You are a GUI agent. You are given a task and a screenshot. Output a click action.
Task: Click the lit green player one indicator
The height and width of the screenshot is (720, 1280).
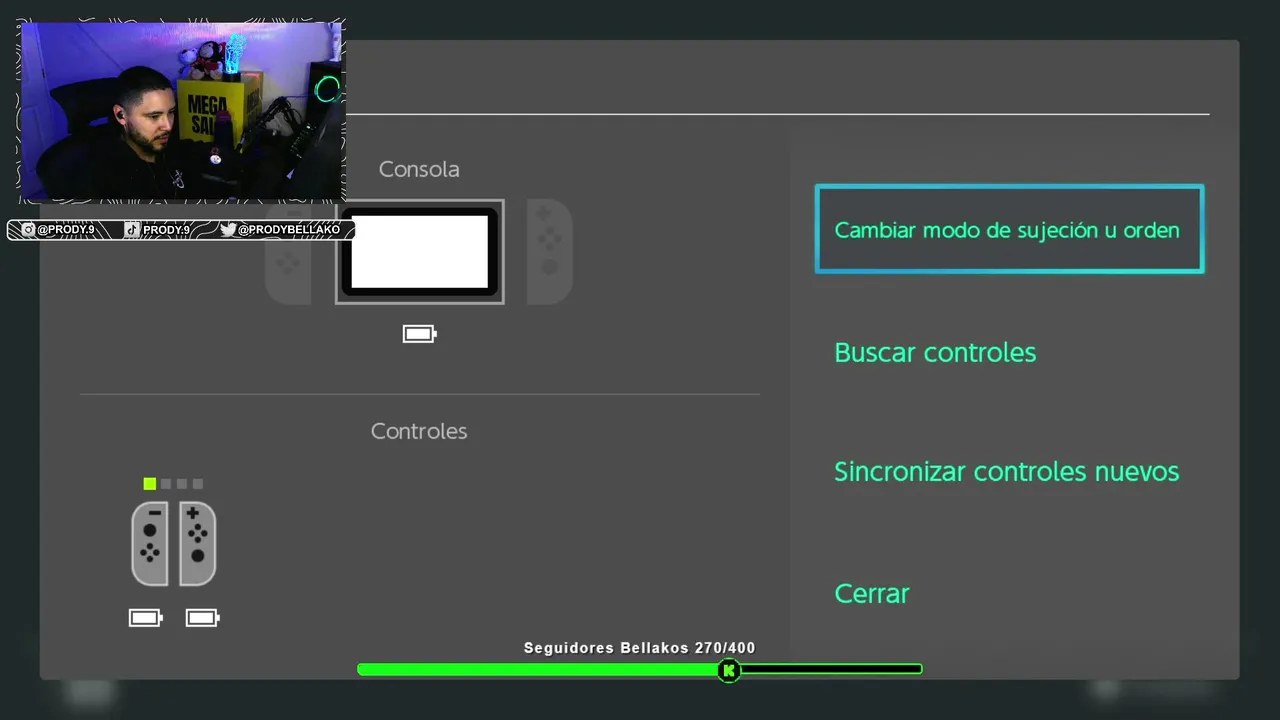tap(150, 484)
